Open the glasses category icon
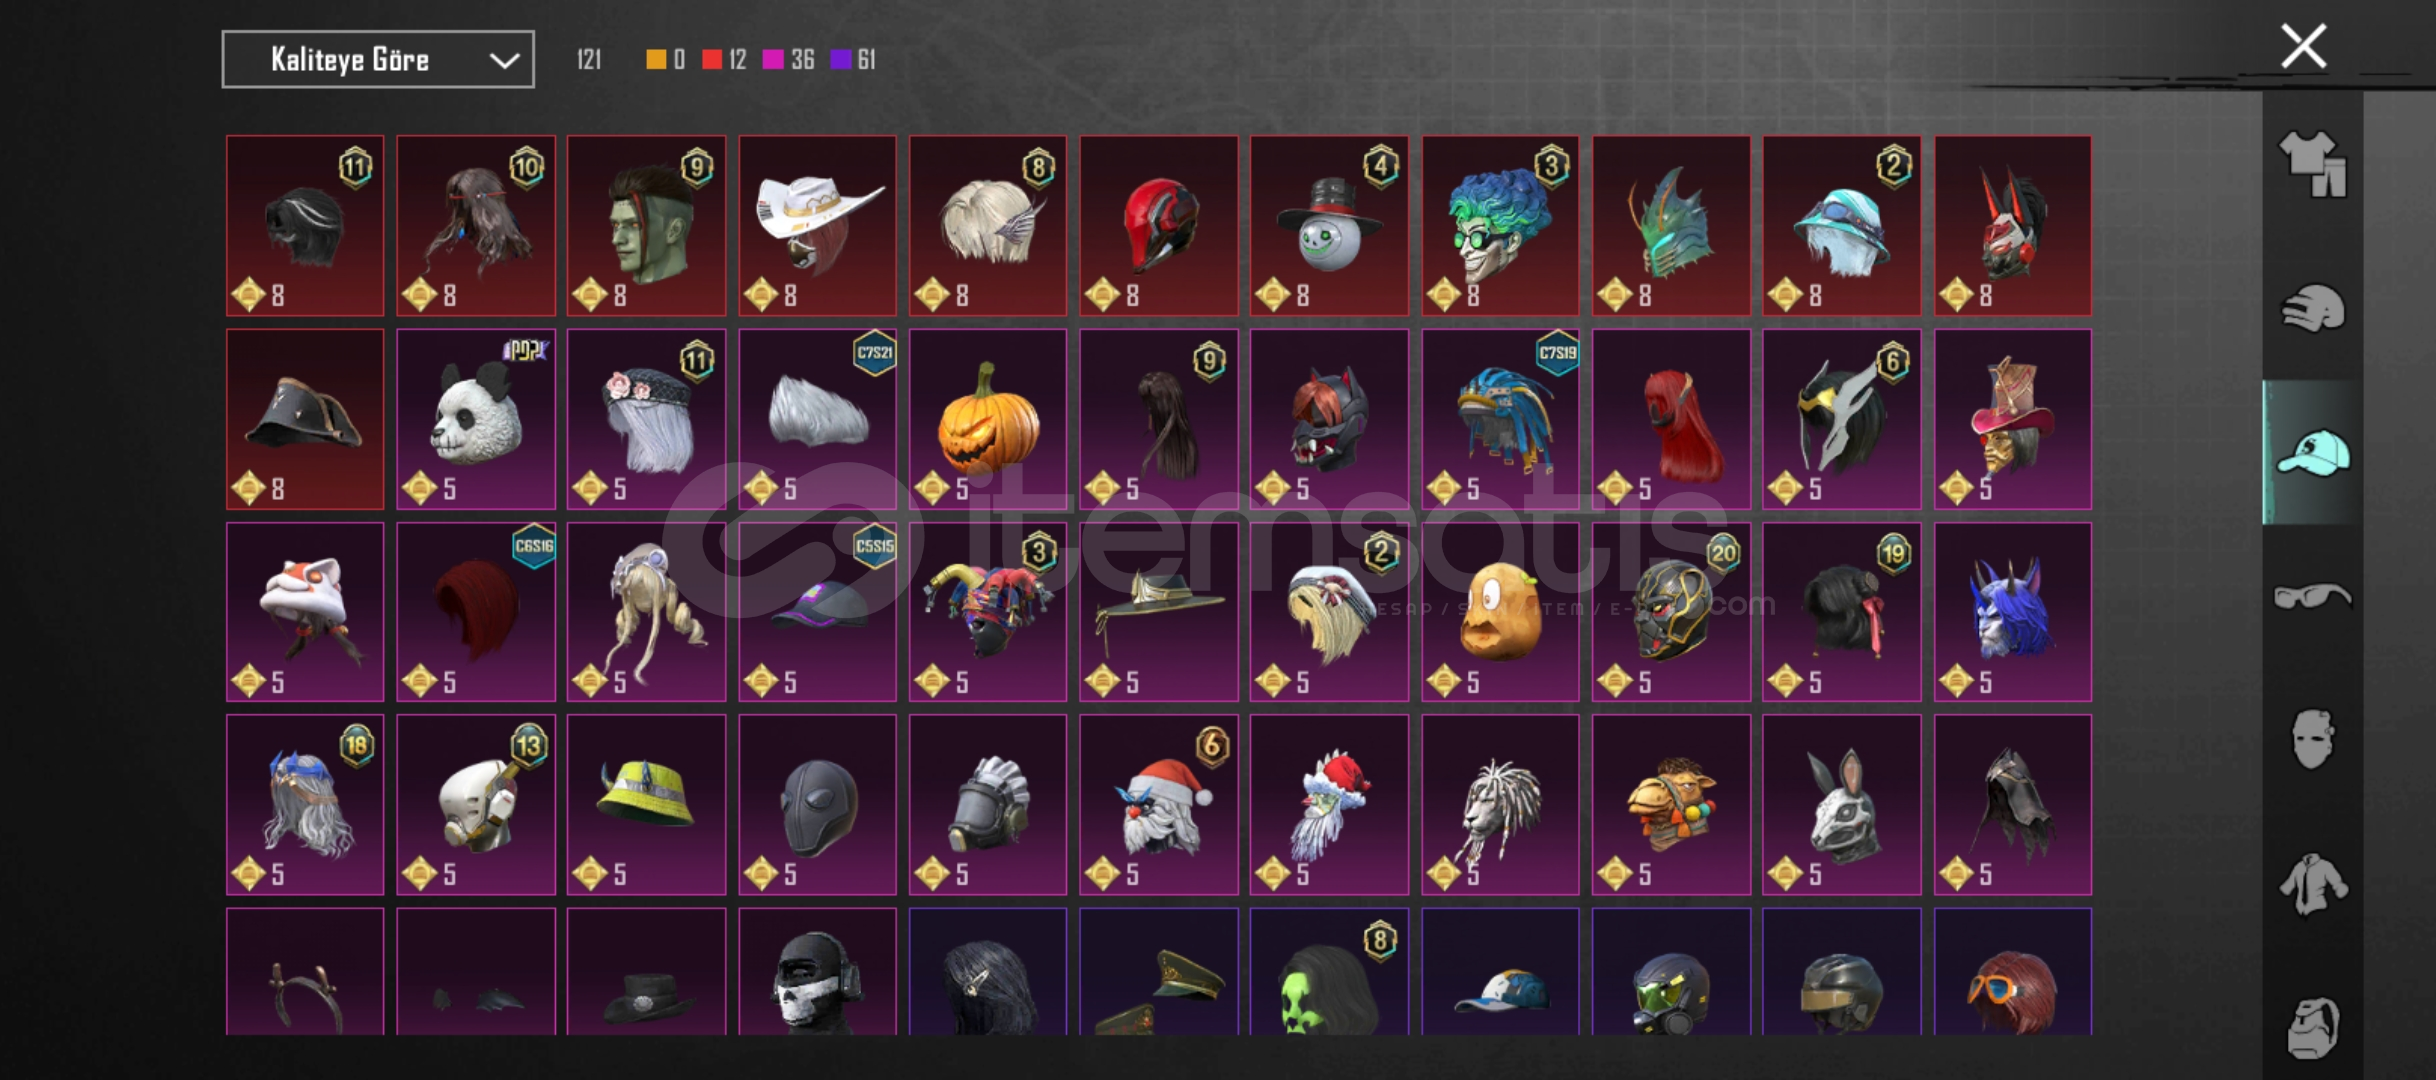Image resolution: width=2436 pixels, height=1080 pixels. [x=2312, y=596]
